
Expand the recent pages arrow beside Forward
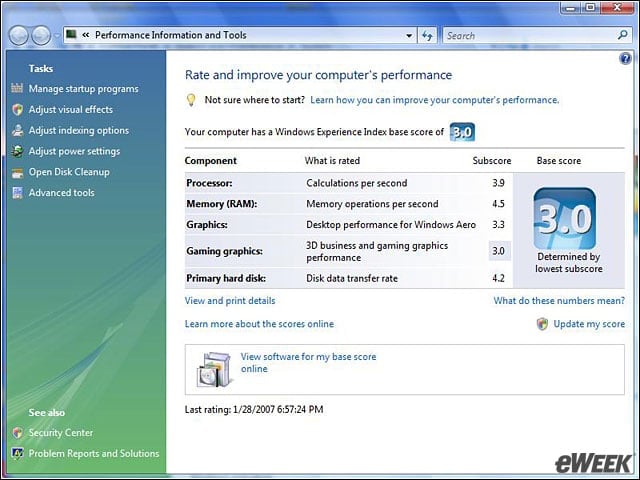[56, 36]
